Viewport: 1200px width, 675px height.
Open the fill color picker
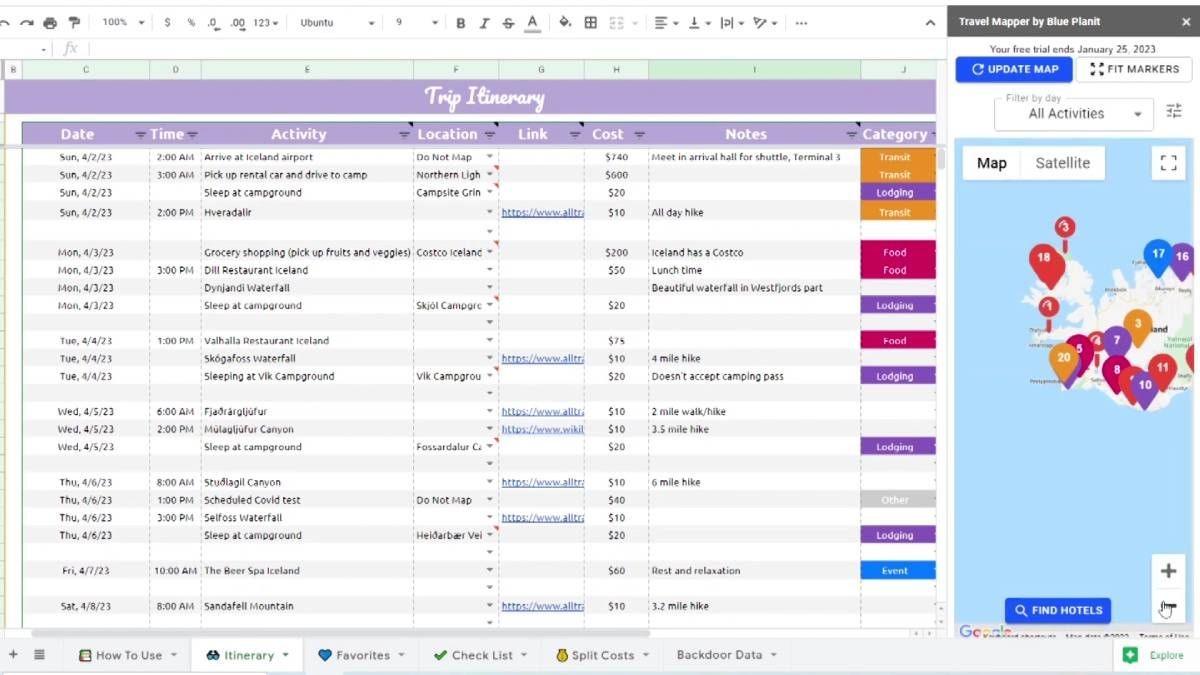(x=565, y=22)
